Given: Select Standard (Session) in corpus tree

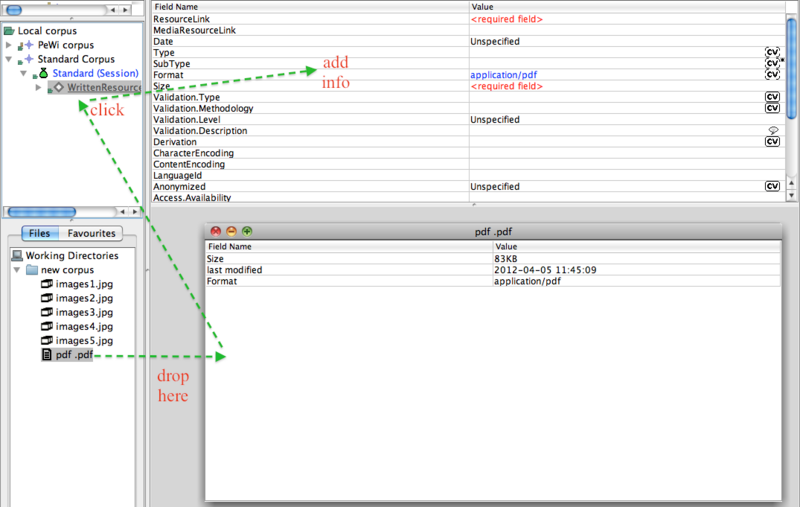Looking at the screenshot, I should pos(95,73).
